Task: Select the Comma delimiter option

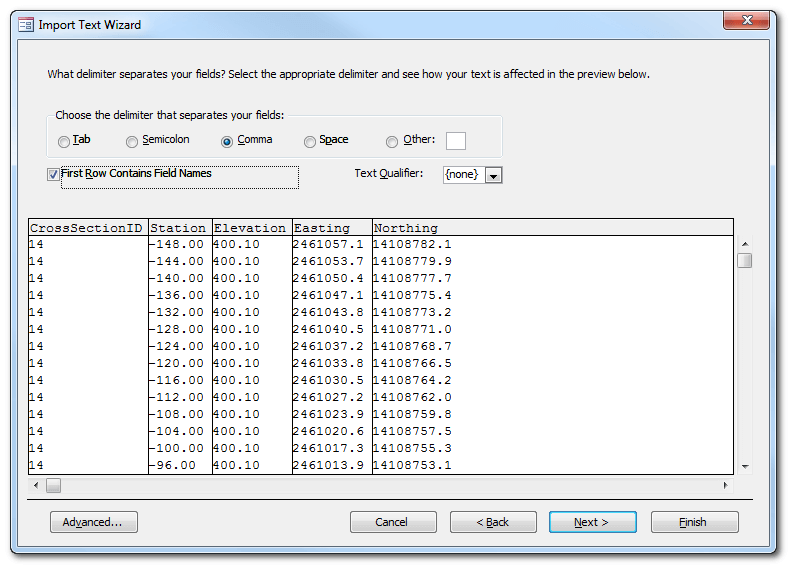Action: (228, 141)
